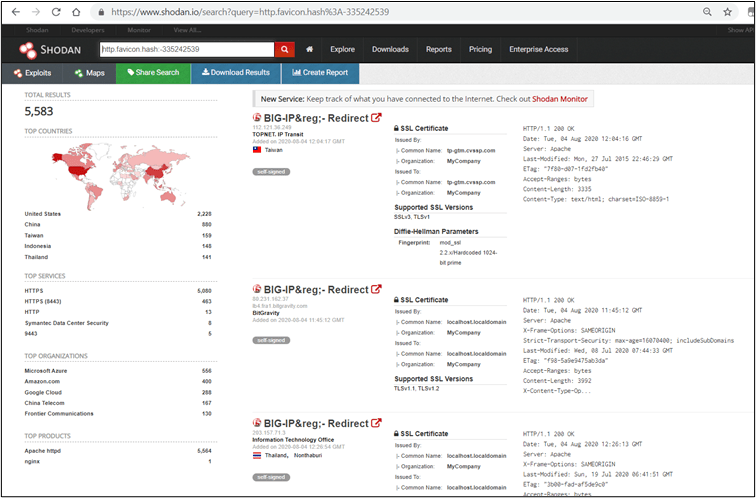Filter by Google Cloud organization
This screenshot has height=498, width=756.
(43, 392)
